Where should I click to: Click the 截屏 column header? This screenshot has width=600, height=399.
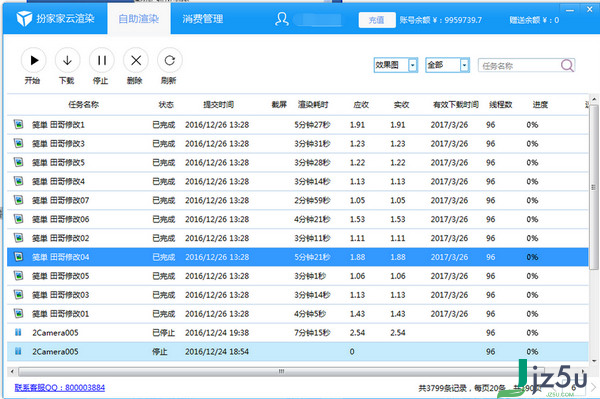click(x=279, y=105)
